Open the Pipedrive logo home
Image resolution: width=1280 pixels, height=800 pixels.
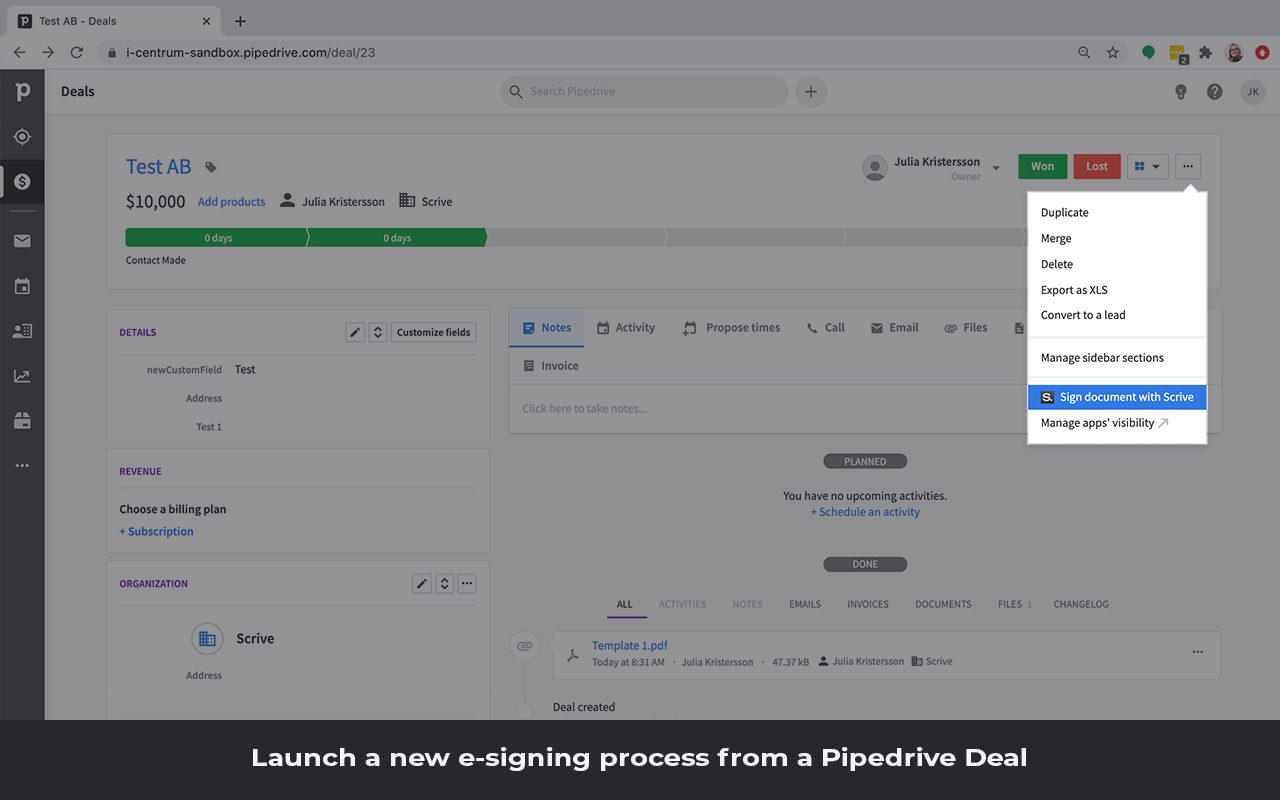(x=22, y=92)
